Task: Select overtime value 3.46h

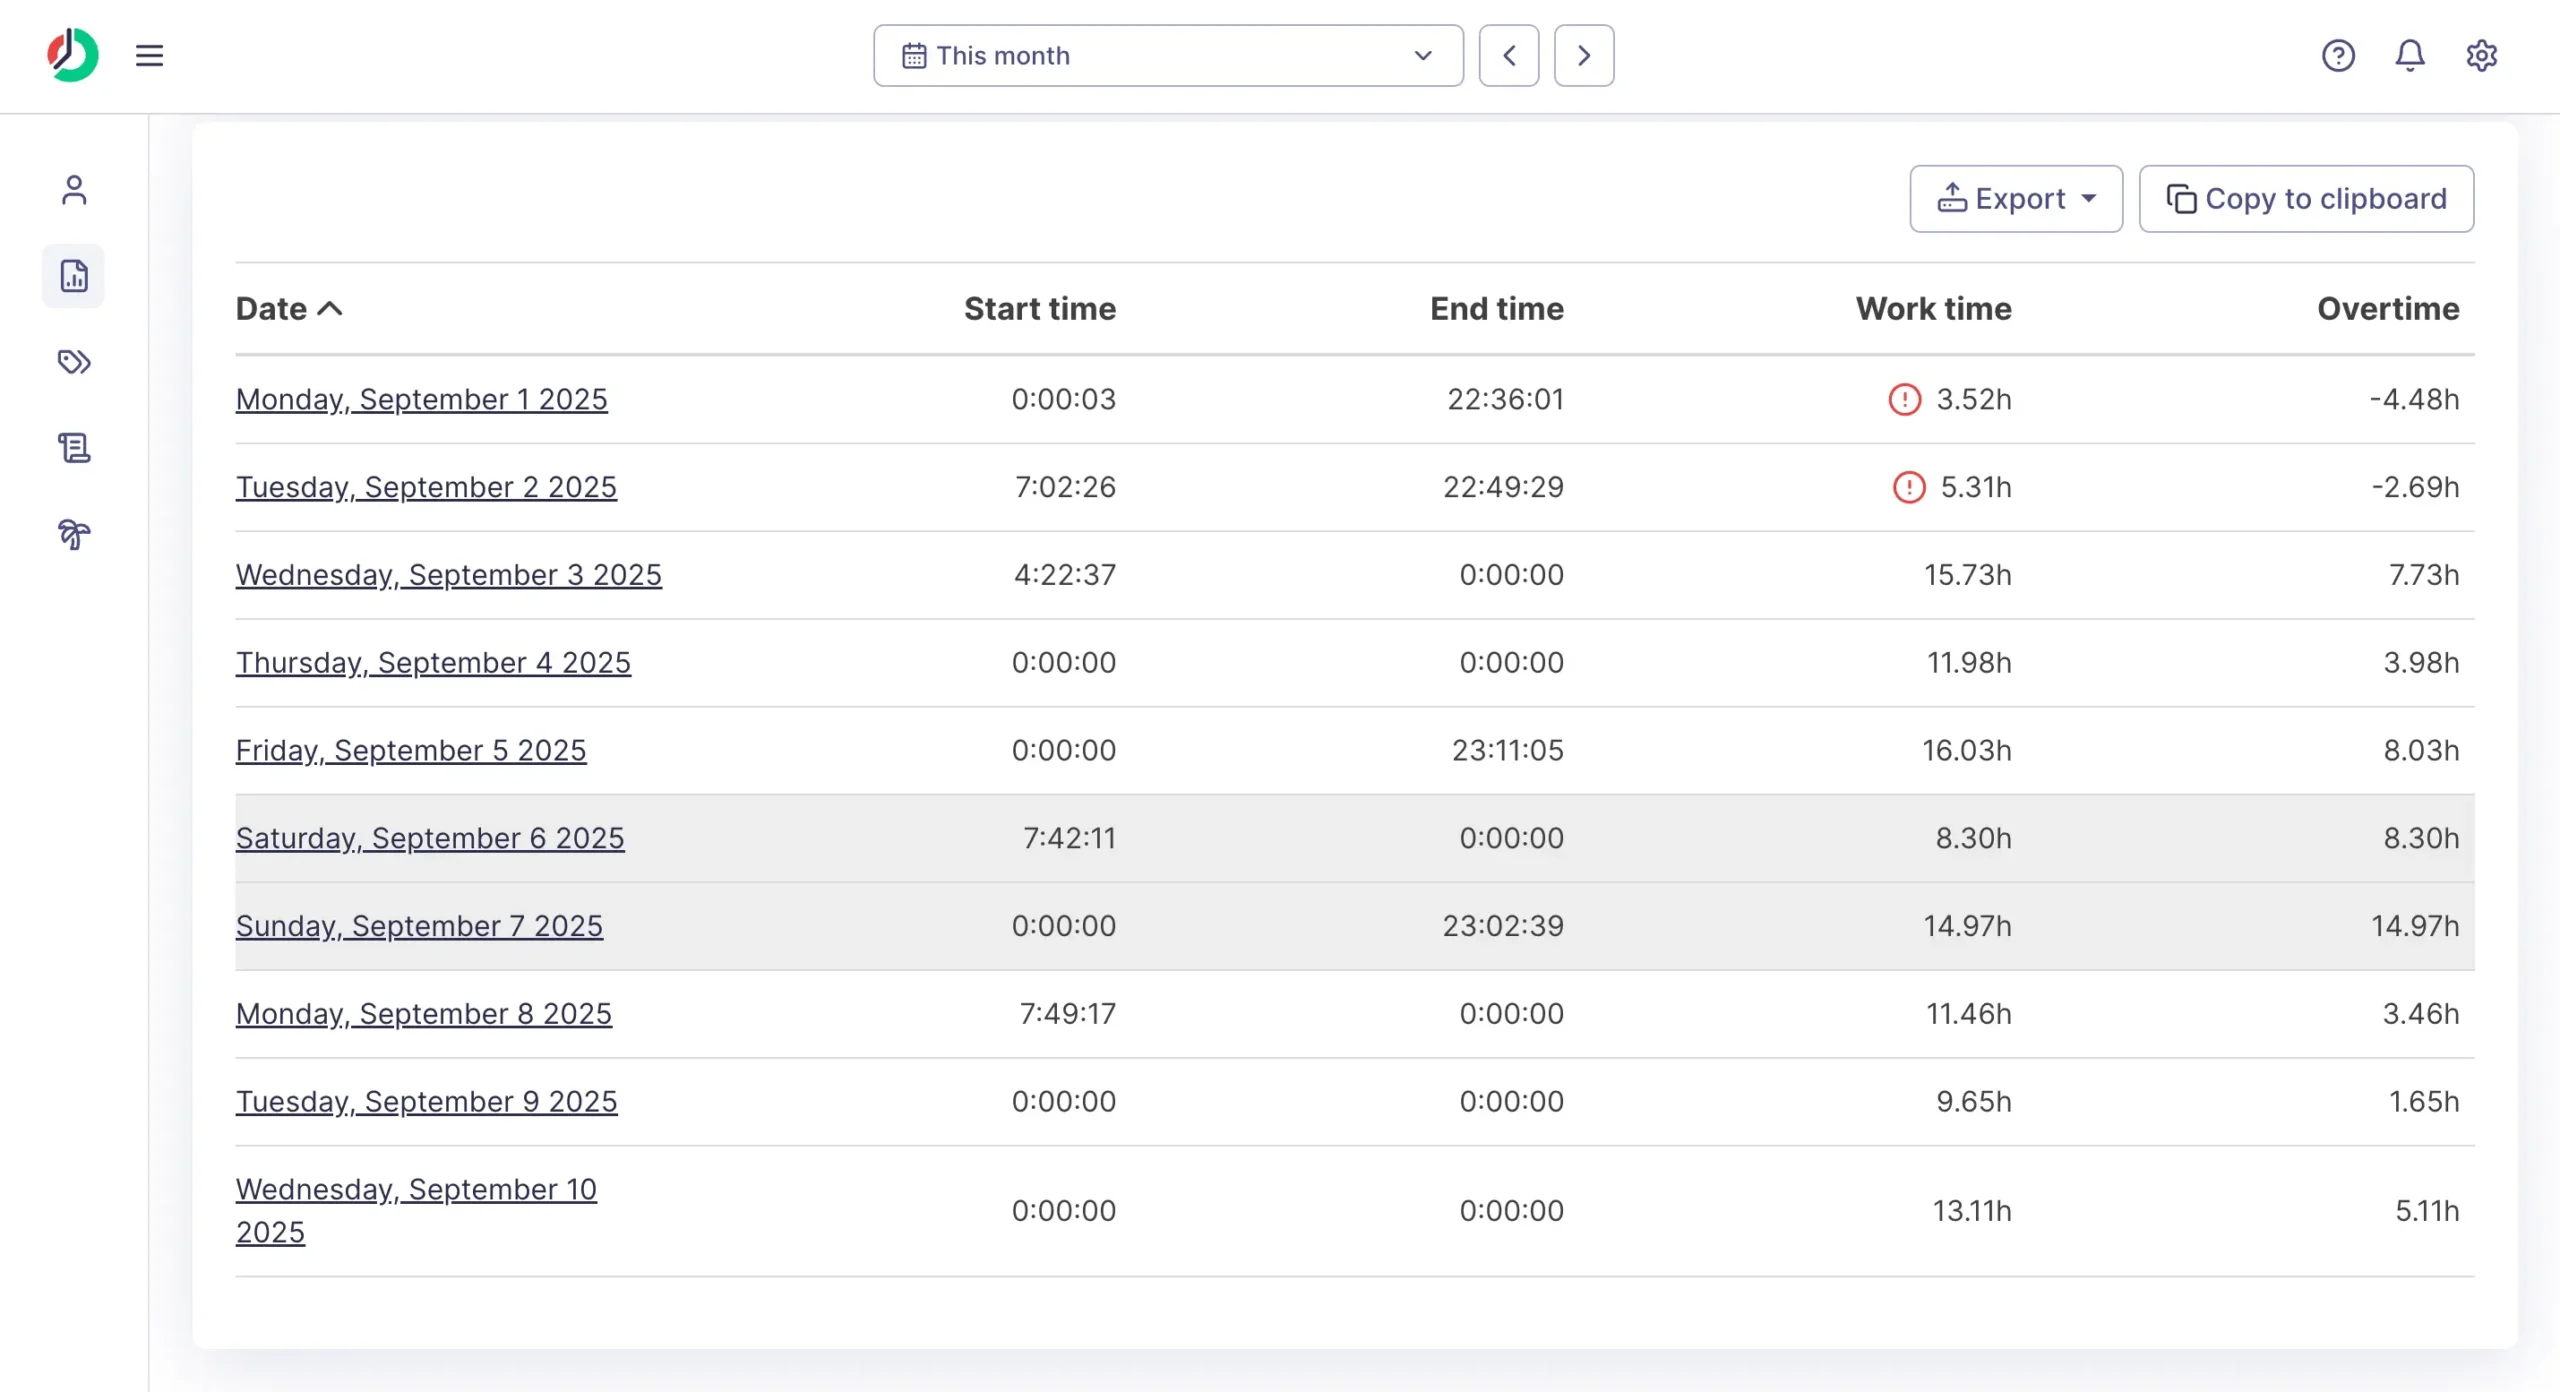Action: tap(2421, 1013)
